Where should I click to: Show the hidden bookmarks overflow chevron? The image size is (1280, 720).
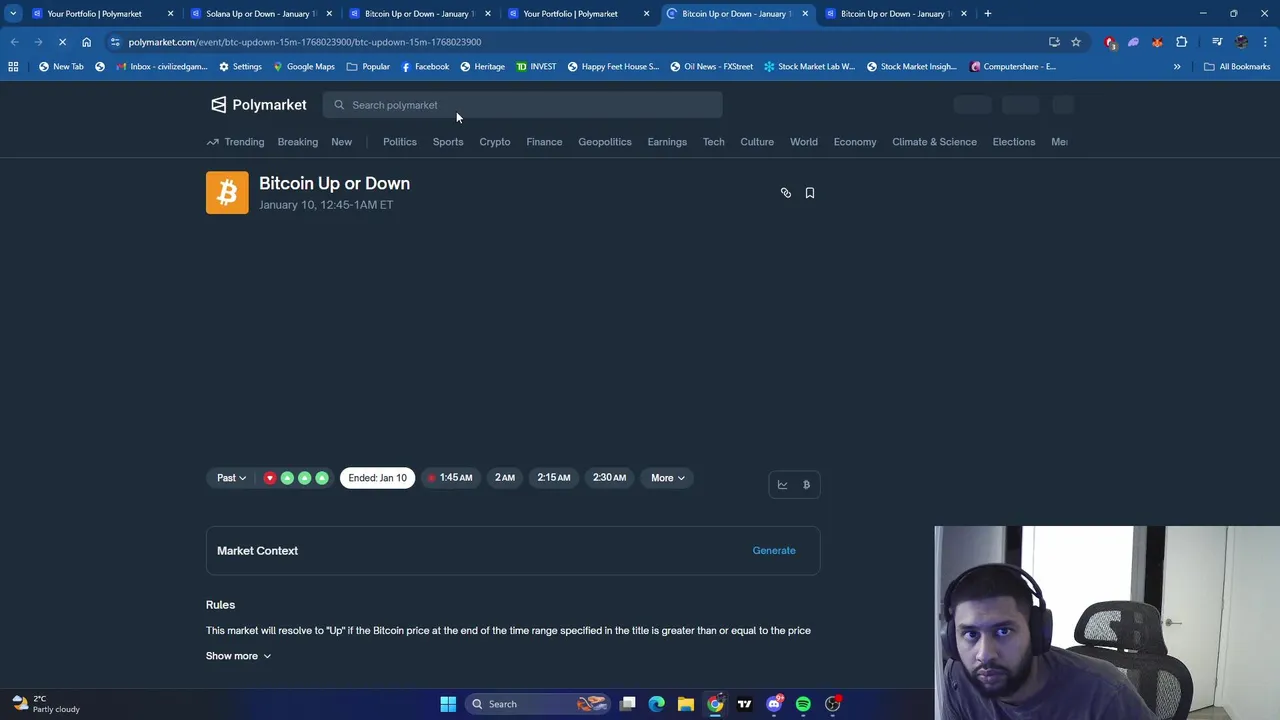pos(1177,67)
